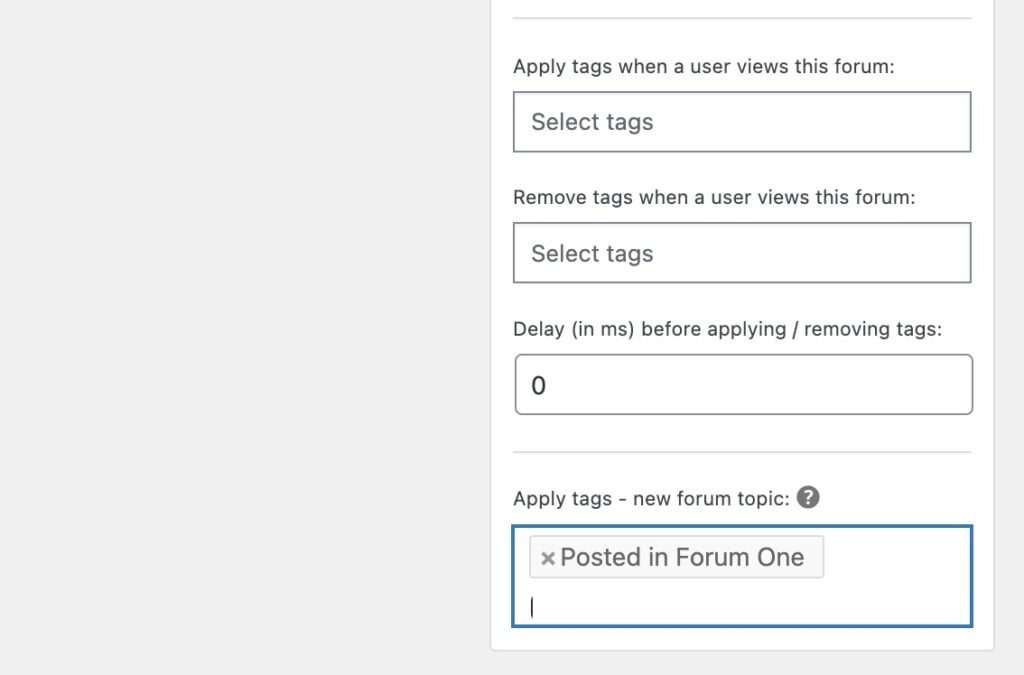The height and width of the screenshot is (675, 1024).
Task: Click the "Apply tags - new forum topic" label
Action: (651, 499)
